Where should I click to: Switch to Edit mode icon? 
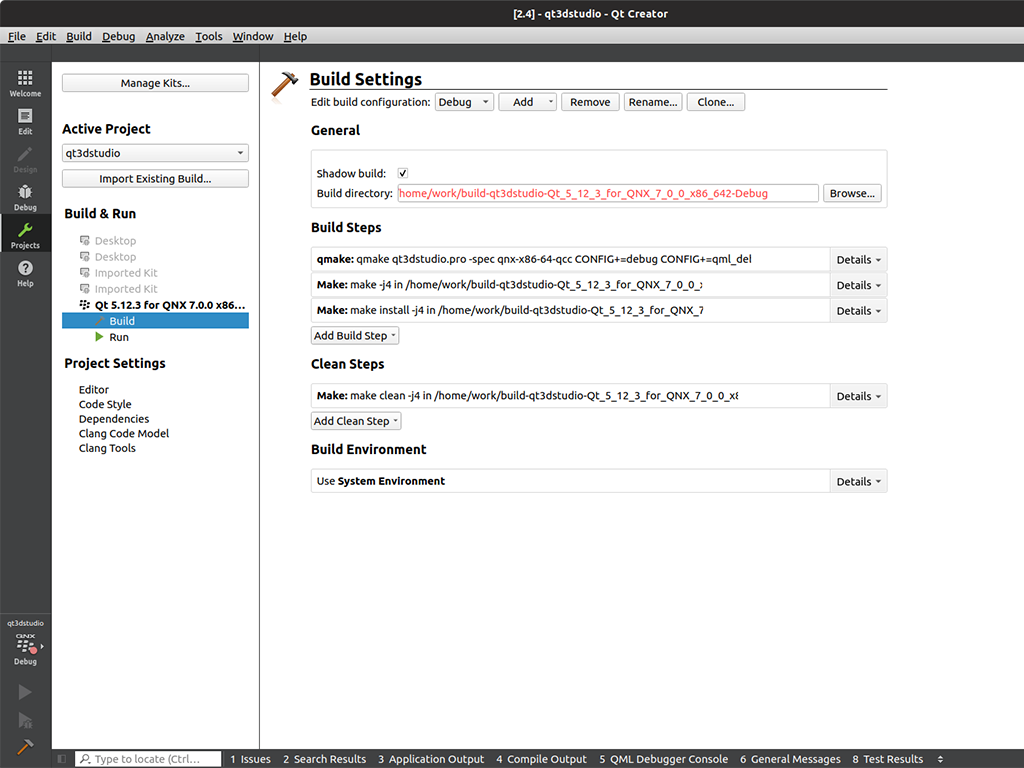pyautogui.click(x=25, y=121)
